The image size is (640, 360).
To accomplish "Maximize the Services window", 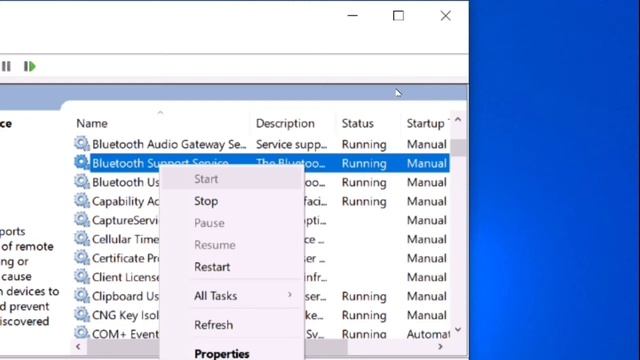I will click(x=398, y=16).
